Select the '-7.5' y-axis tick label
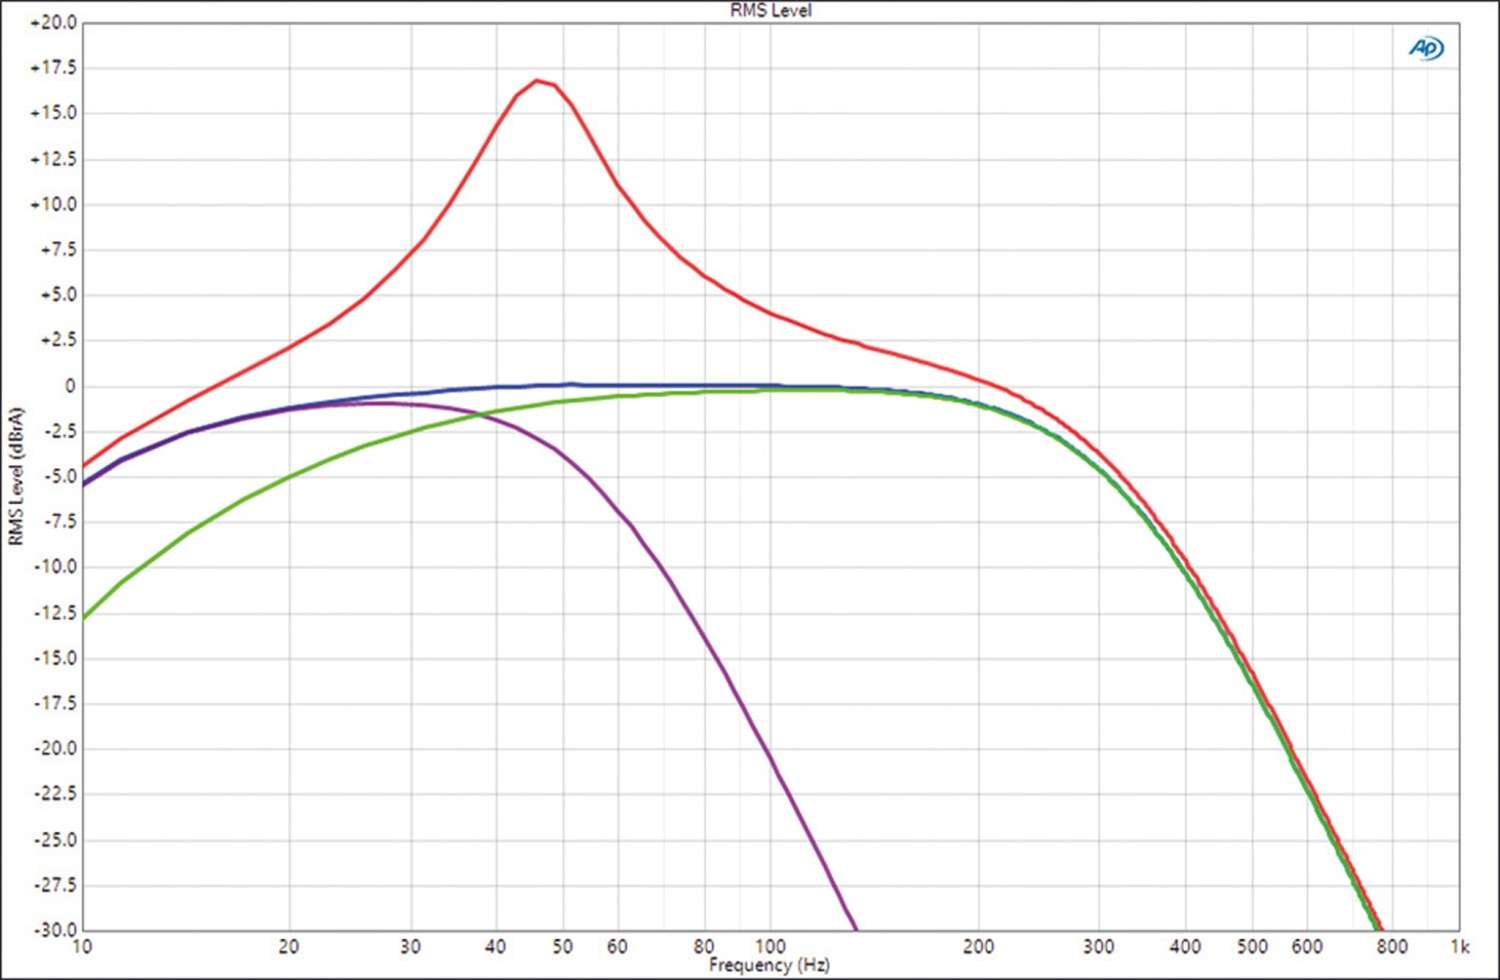The height and width of the screenshot is (980, 1500). point(59,521)
